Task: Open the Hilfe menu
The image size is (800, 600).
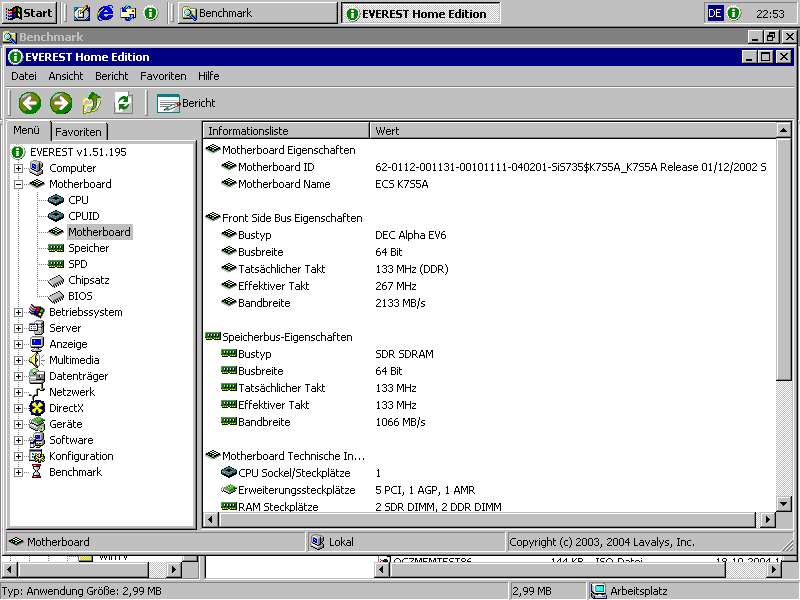Action: (x=209, y=76)
